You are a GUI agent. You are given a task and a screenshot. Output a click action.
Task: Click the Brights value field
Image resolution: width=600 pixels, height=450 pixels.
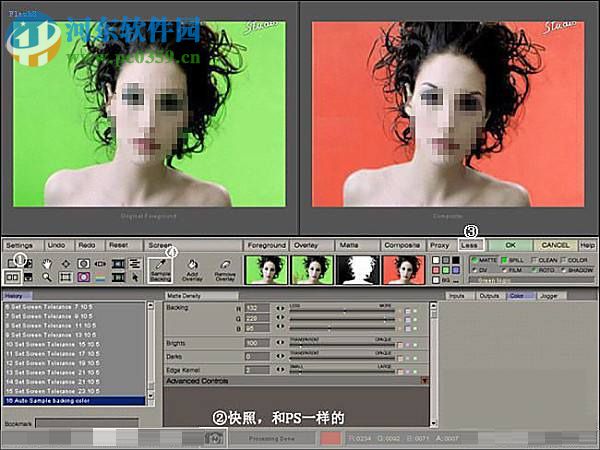pyautogui.click(x=257, y=343)
